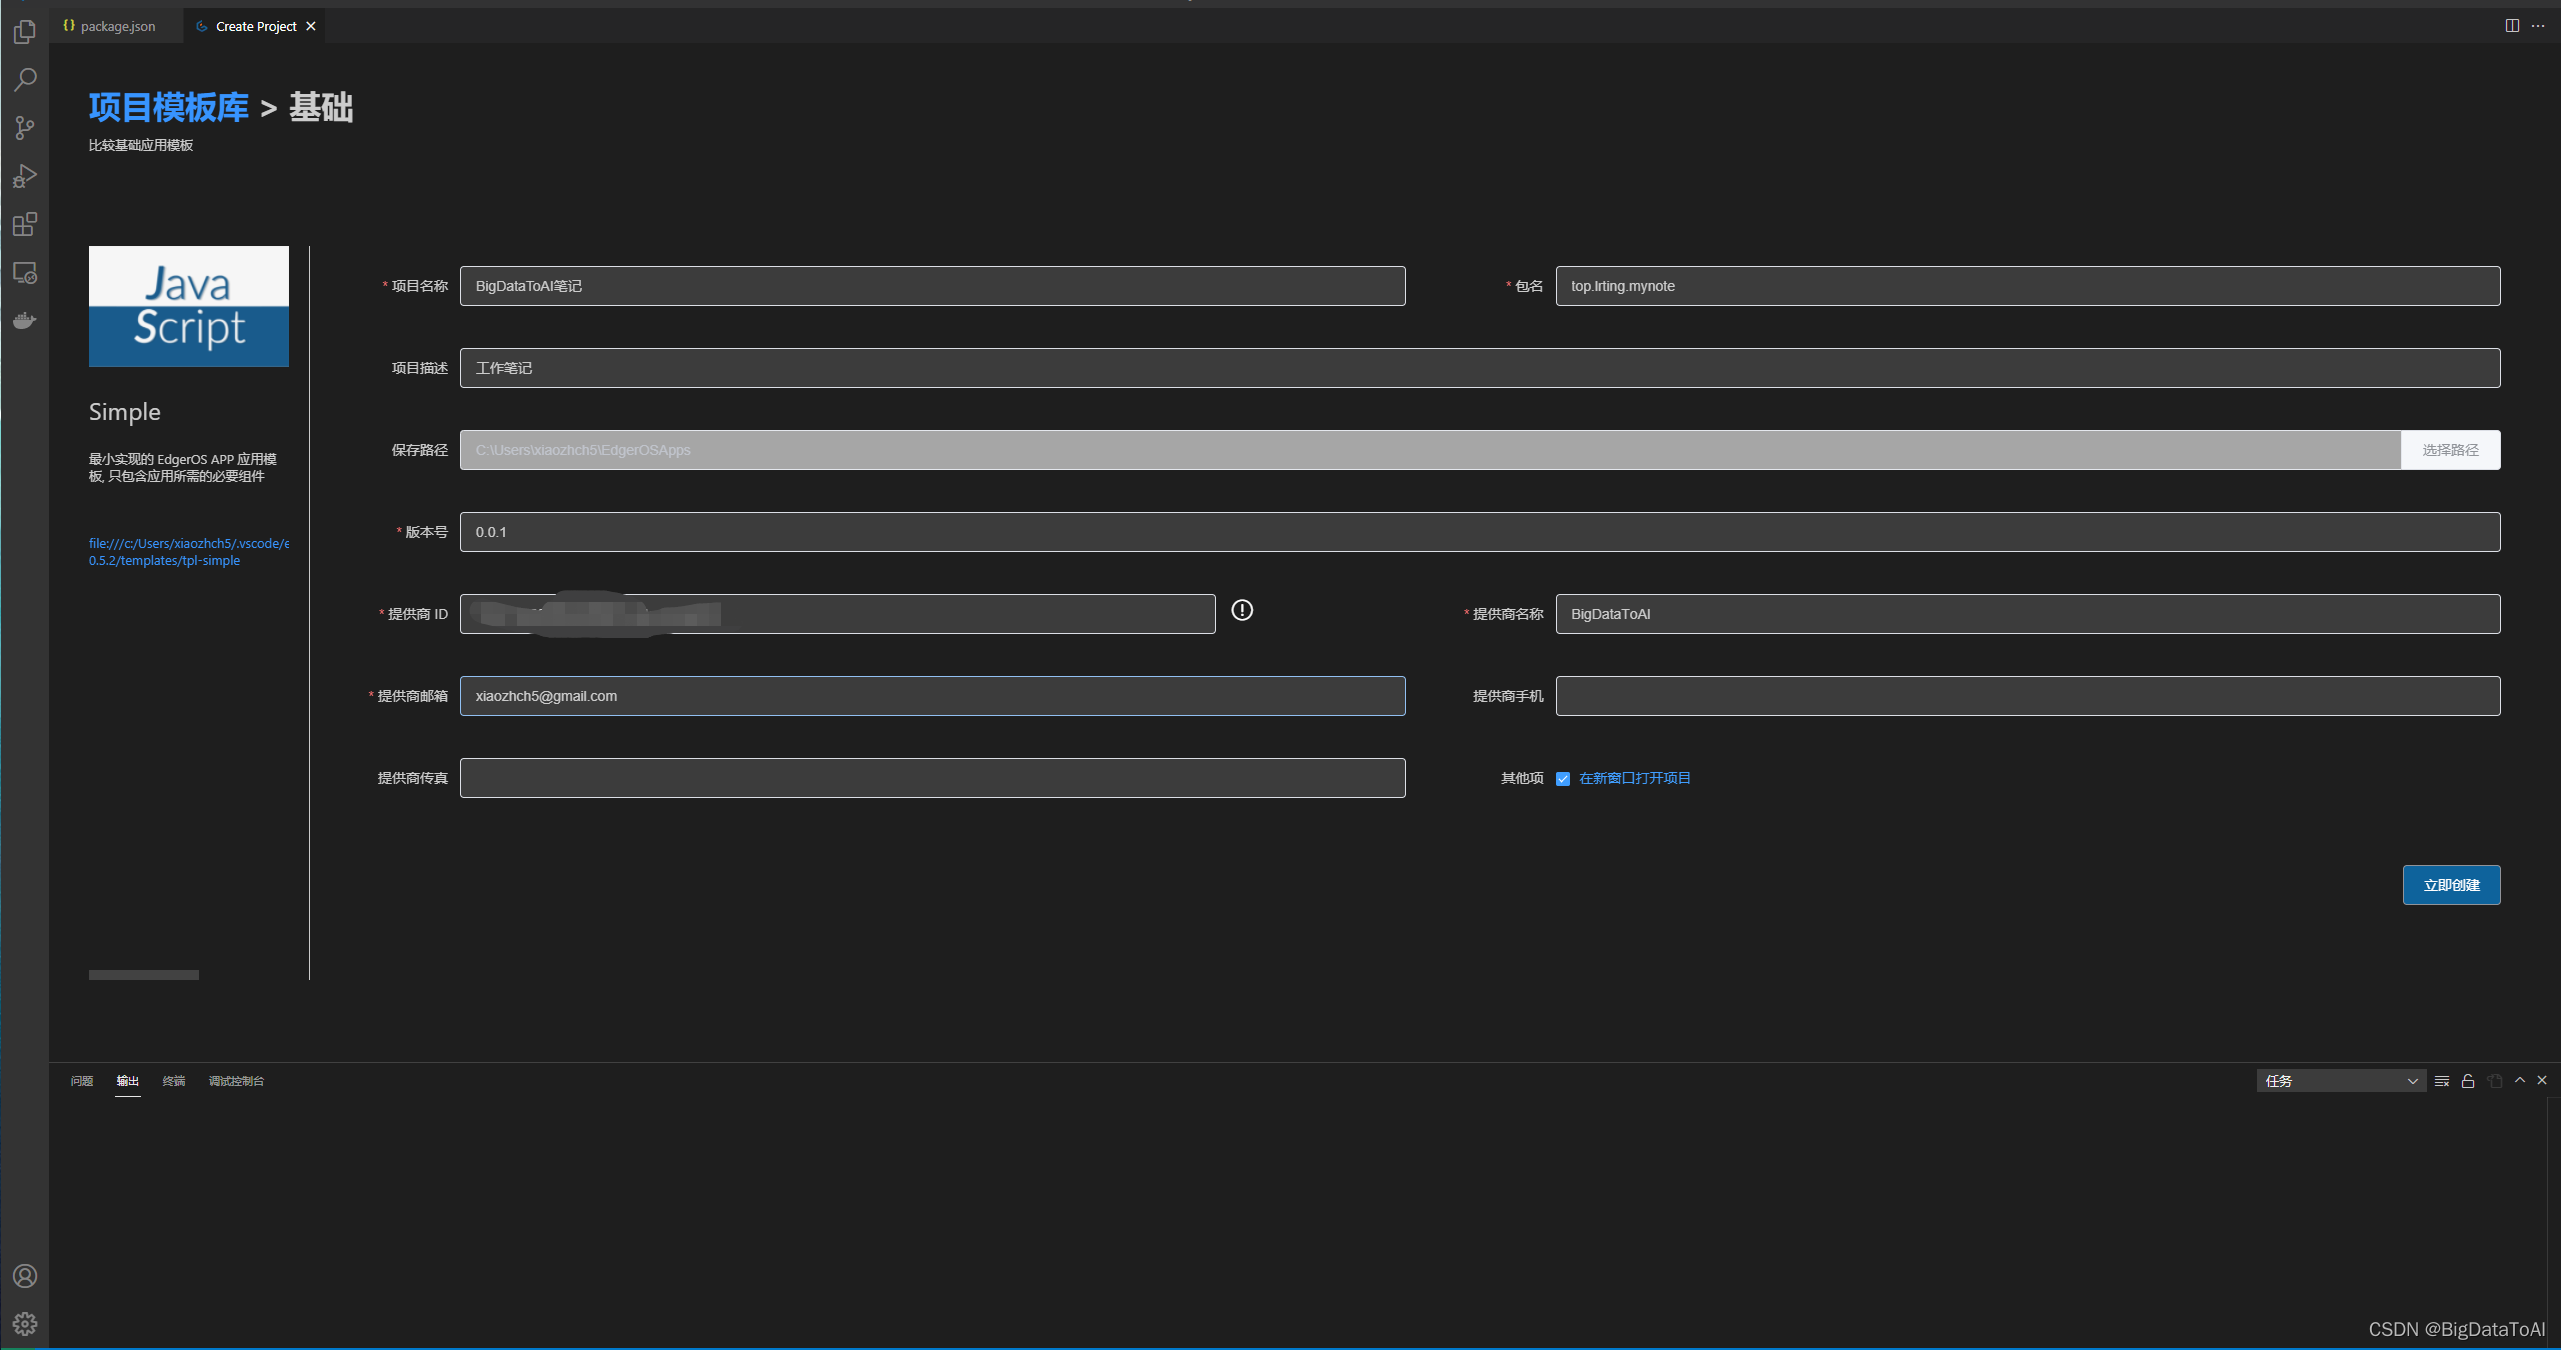The width and height of the screenshot is (2561, 1350).
Task: Open Run and Debug view
Action: pyautogui.click(x=25, y=176)
